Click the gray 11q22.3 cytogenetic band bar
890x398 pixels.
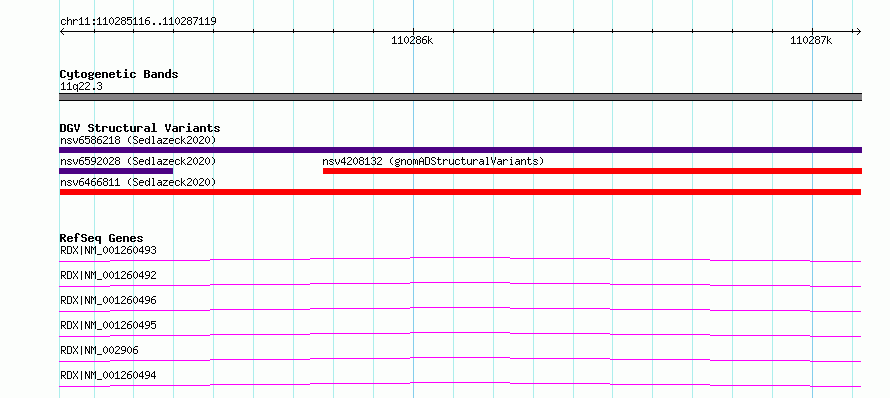pyautogui.click(x=460, y=97)
